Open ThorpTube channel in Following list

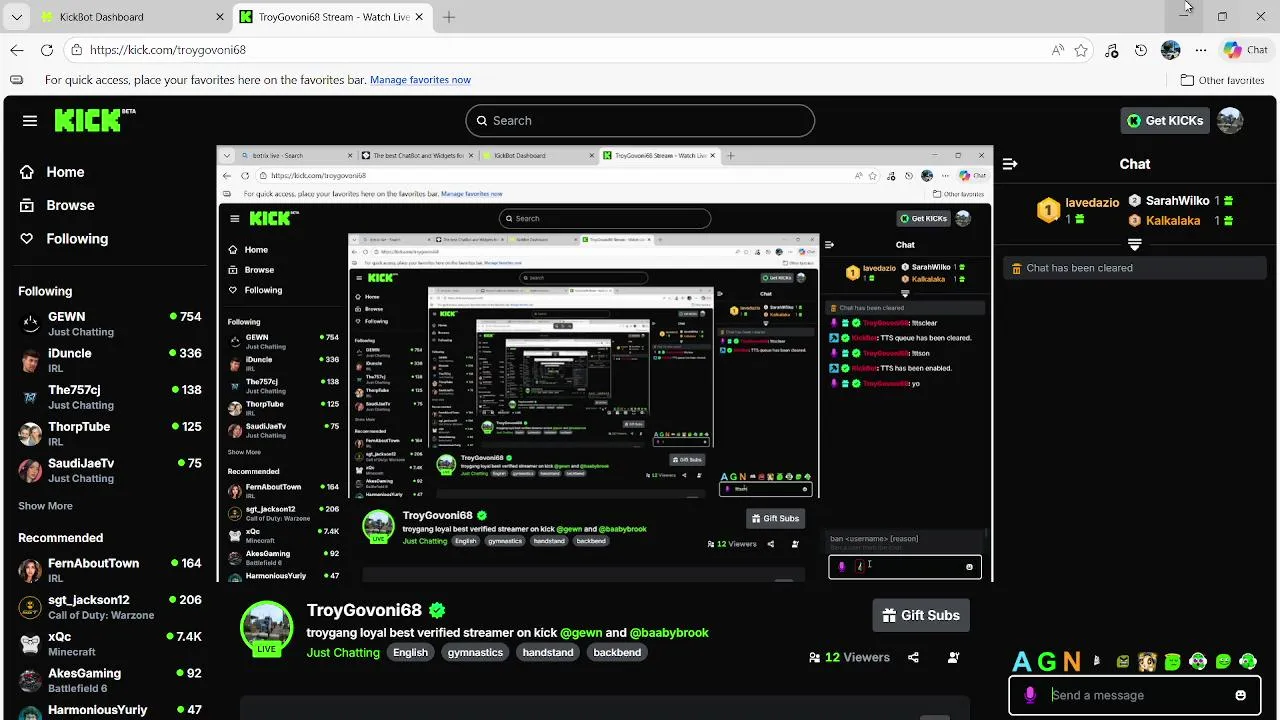(x=110, y=434)
